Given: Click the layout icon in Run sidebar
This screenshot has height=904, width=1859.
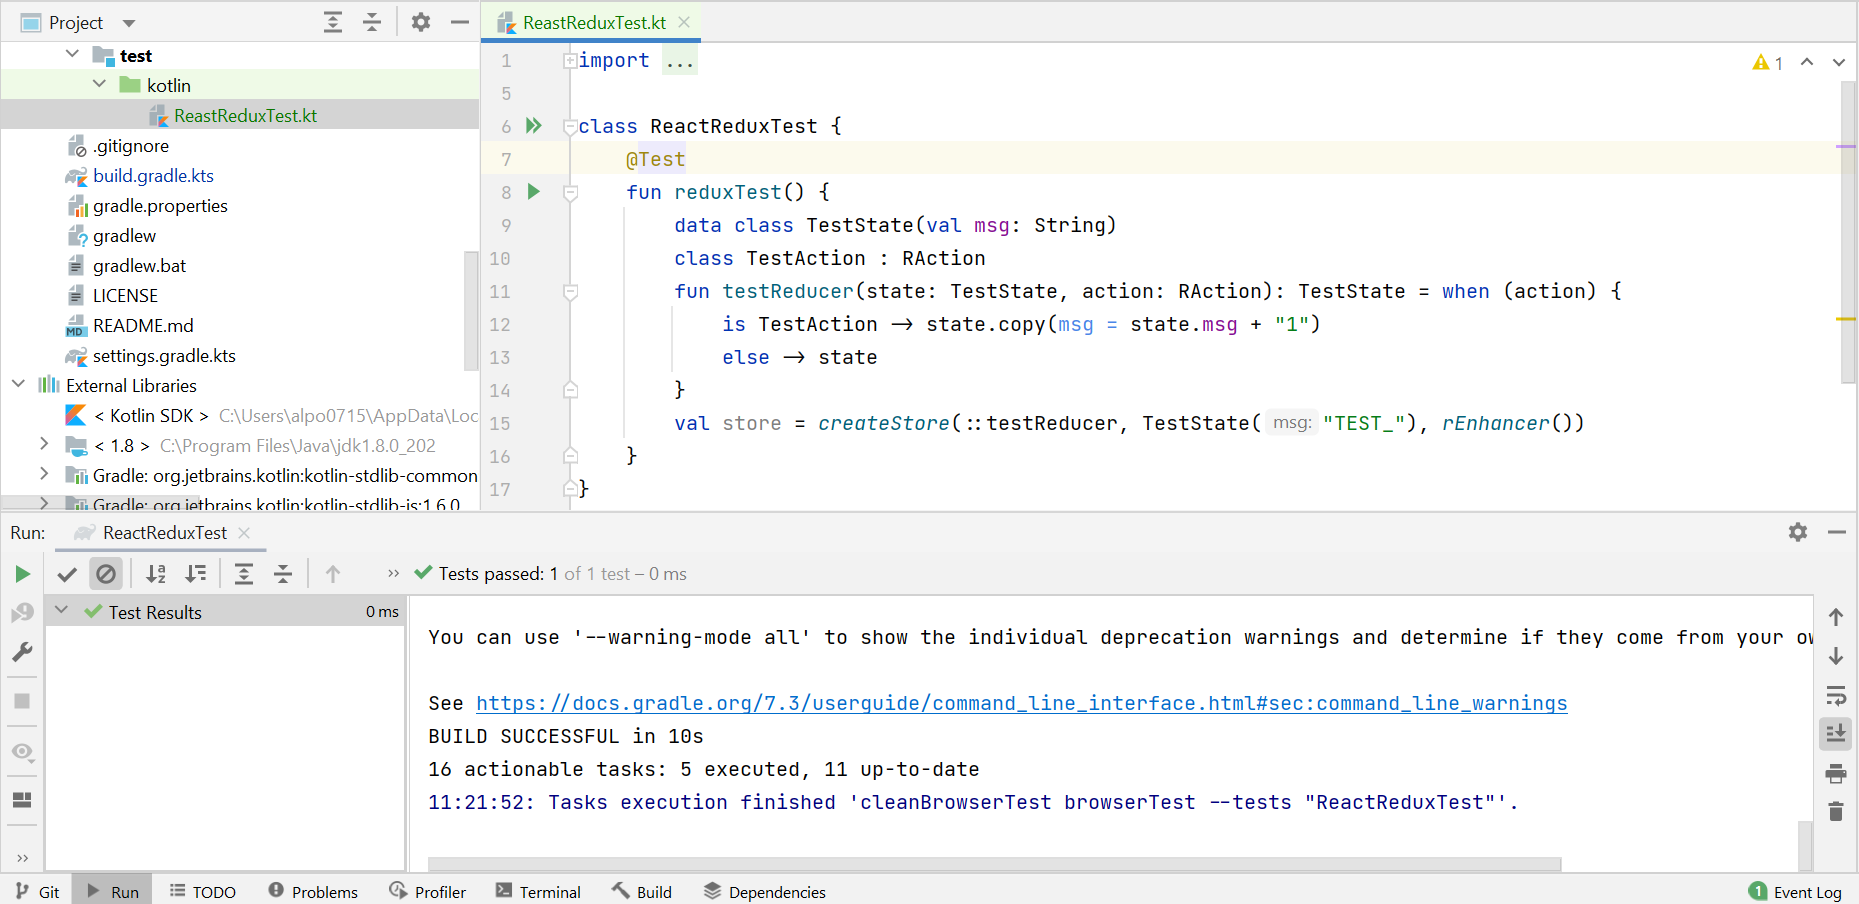Looking at the screenshot, I should (22, 800).
